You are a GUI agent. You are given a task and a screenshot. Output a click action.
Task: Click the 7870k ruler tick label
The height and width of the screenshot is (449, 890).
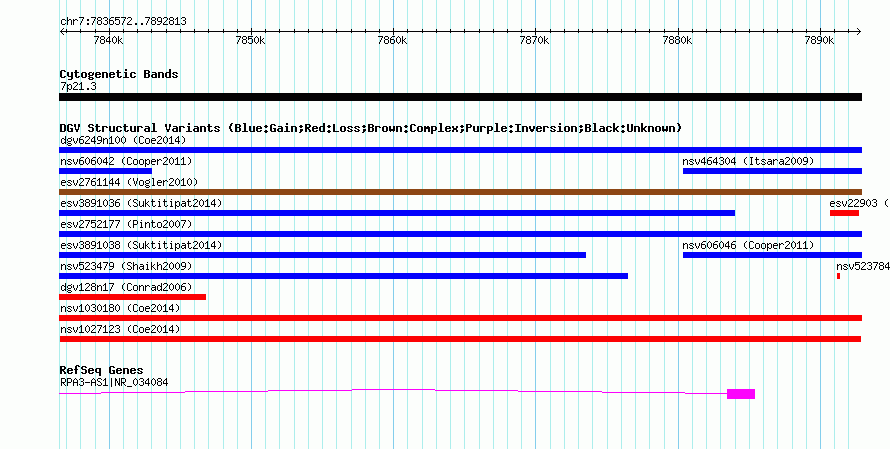(x=535, y=41)
